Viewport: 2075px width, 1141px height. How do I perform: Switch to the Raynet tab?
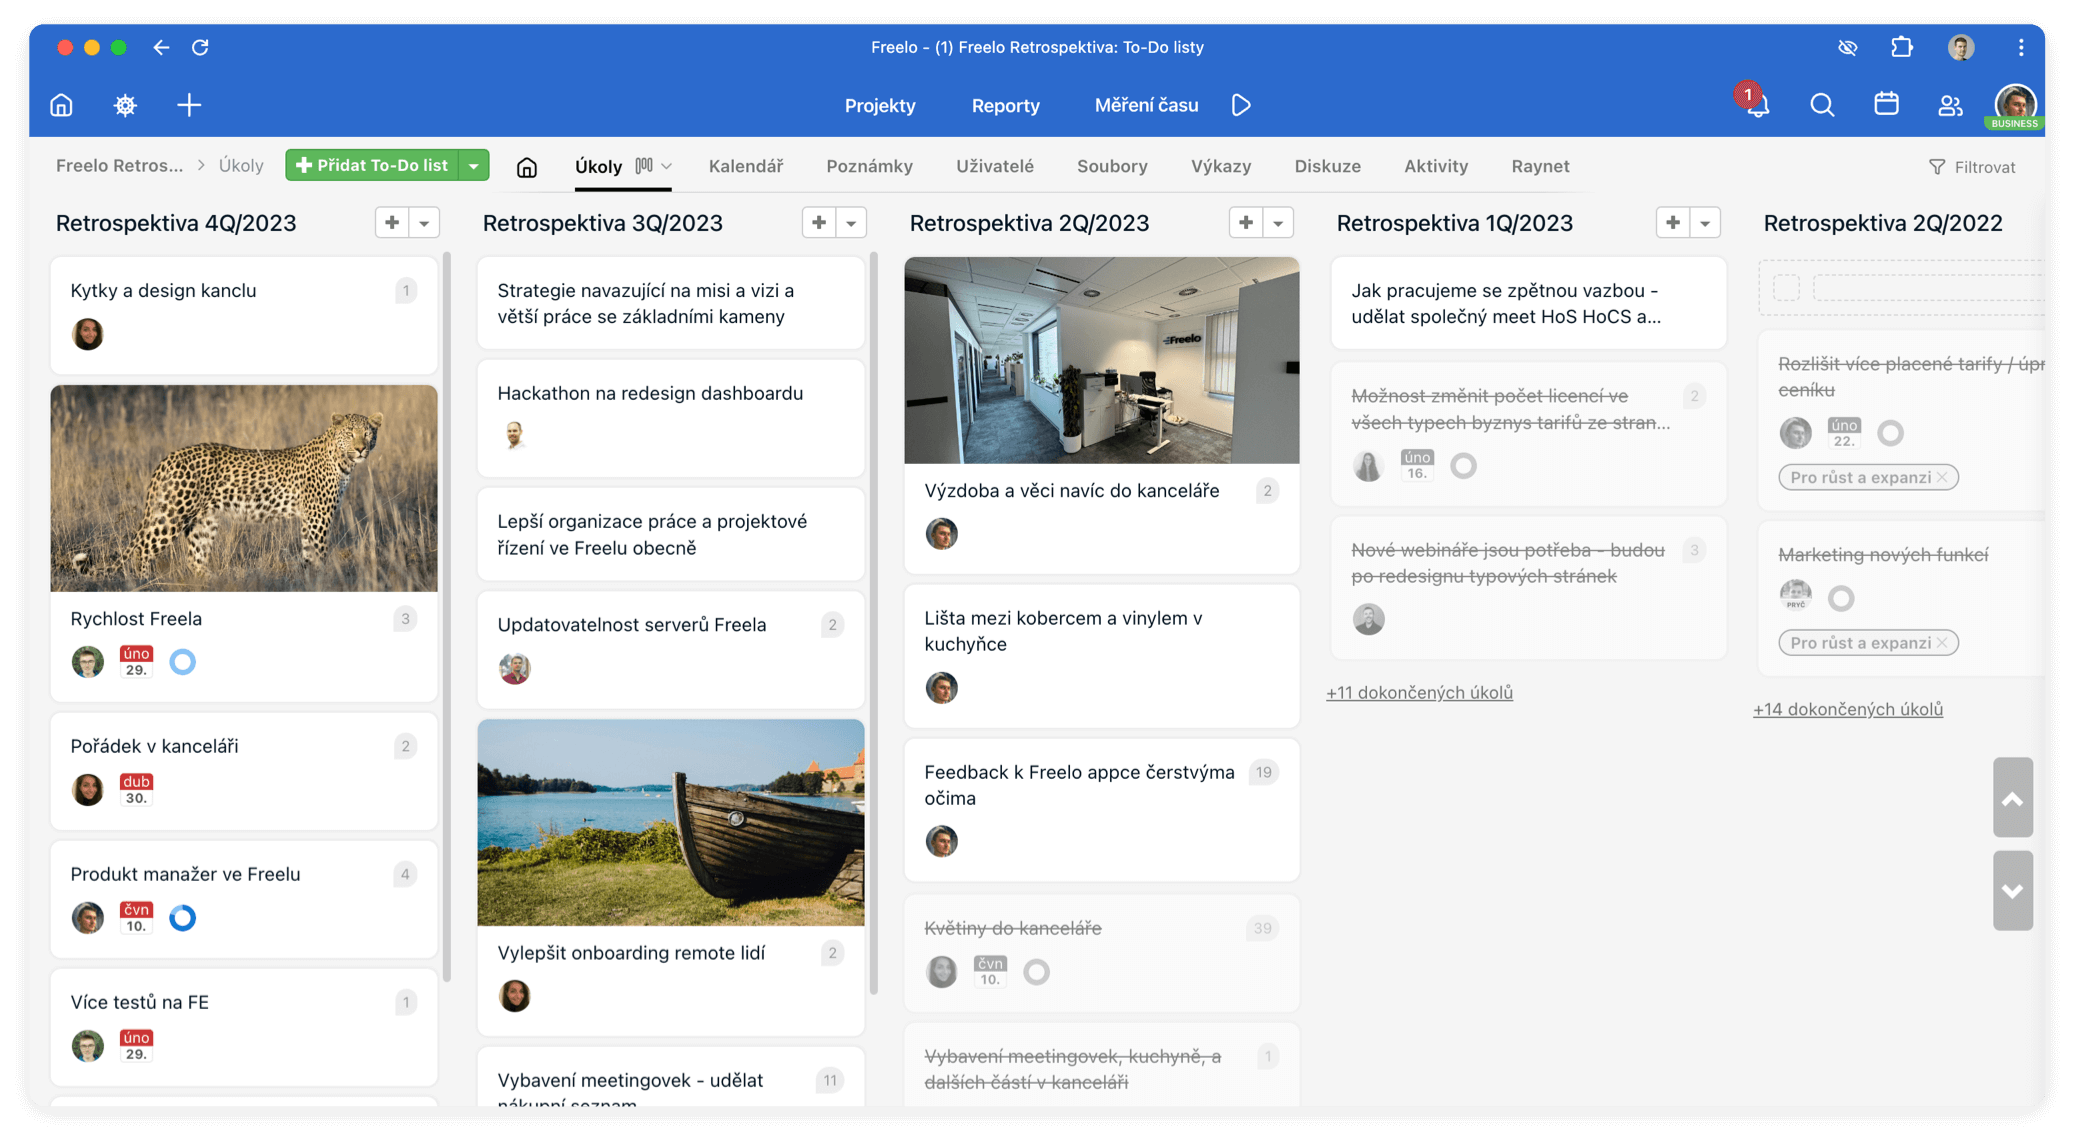(1540, 166)
